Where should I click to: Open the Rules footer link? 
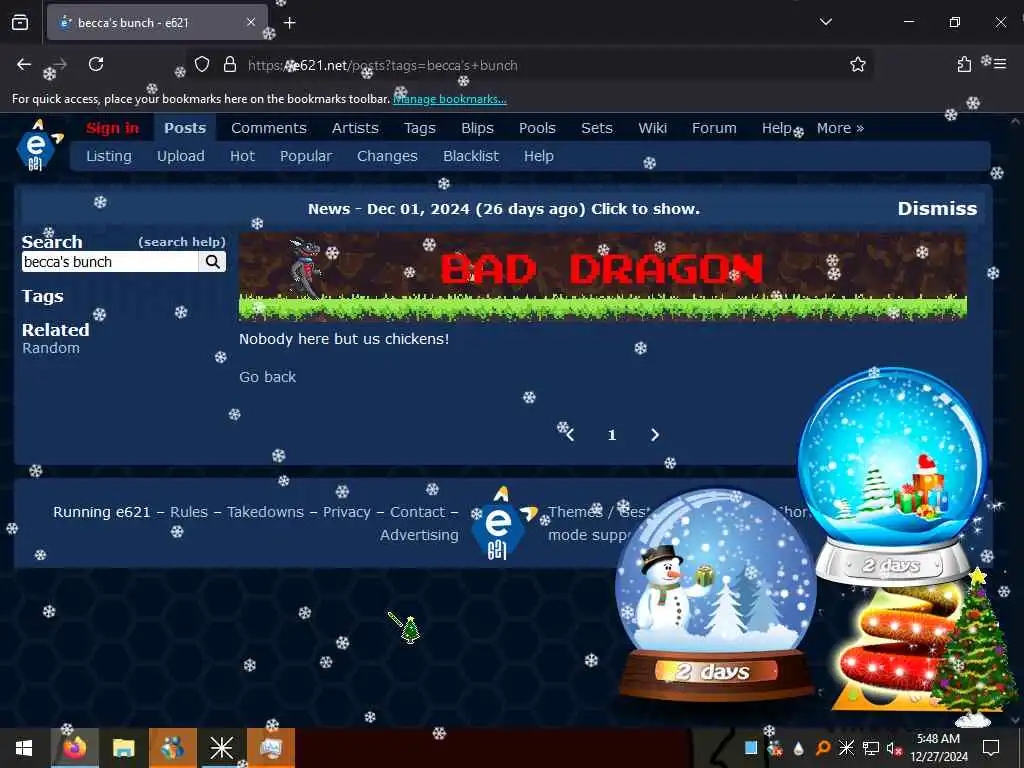pyautogui.click(x=189, y=512)
